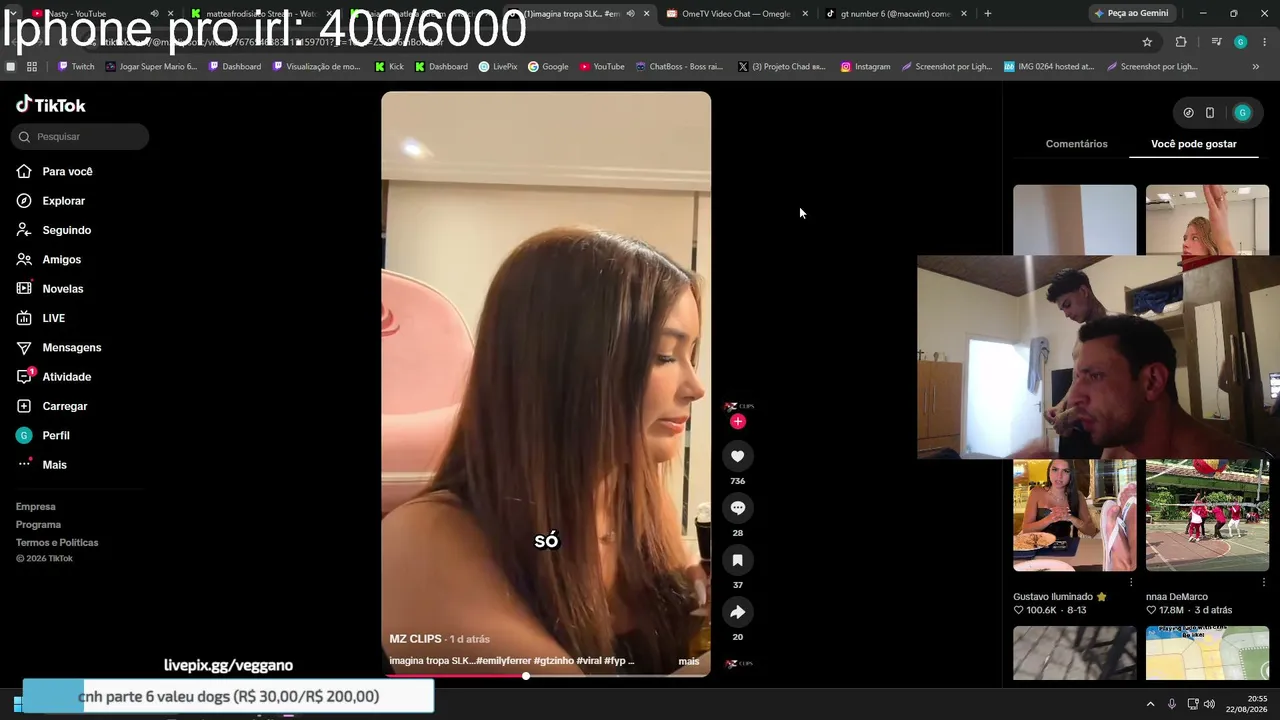Open Chrome profile avatar in toolbar

(1240, 42)
